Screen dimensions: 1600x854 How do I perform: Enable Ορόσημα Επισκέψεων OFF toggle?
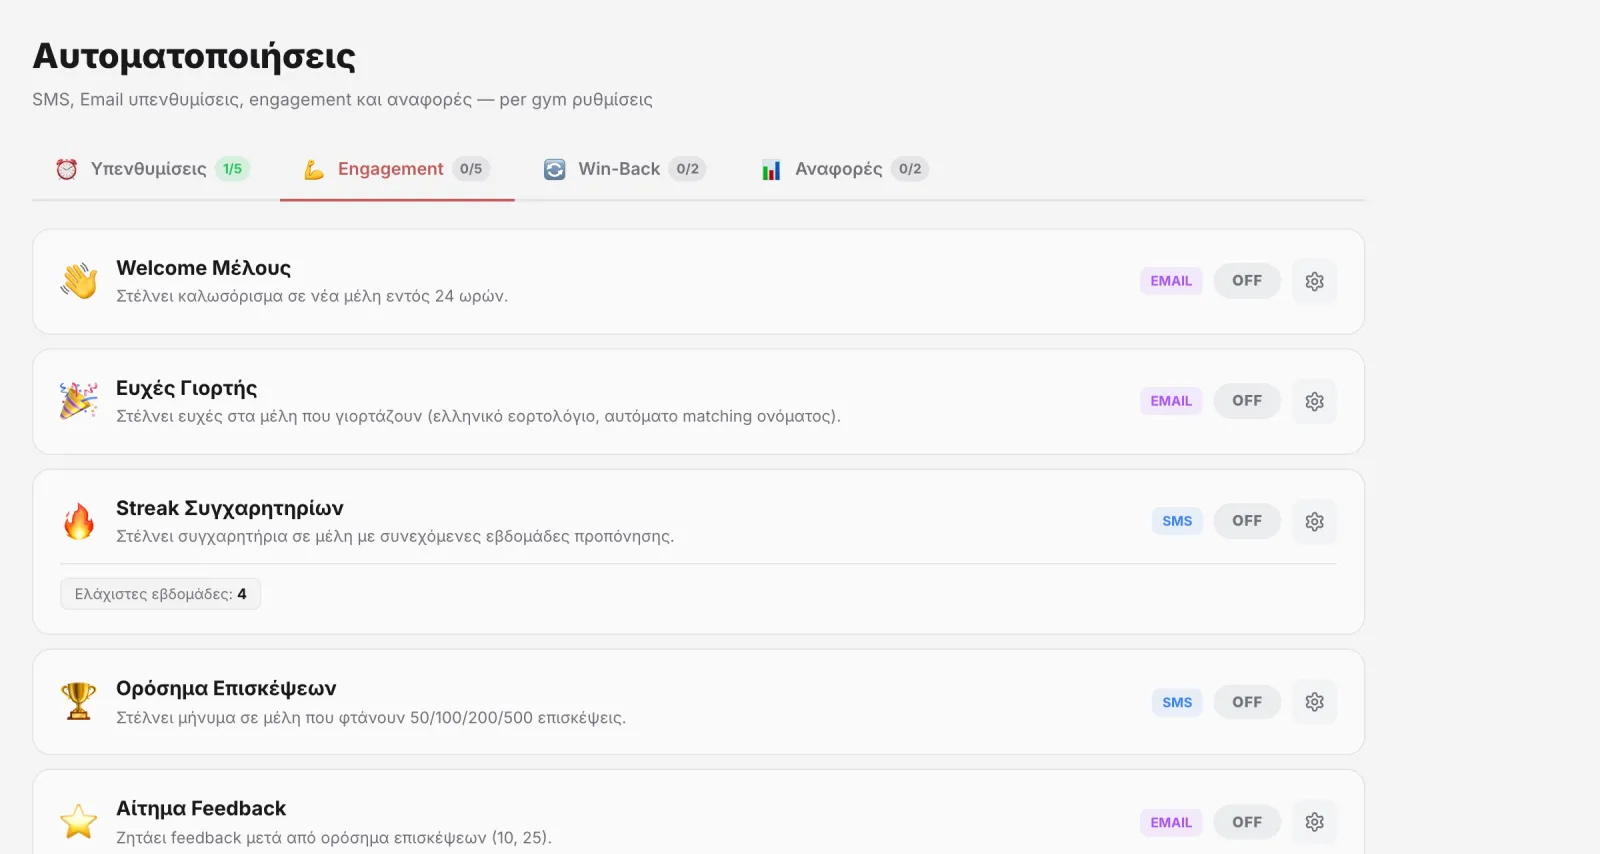click(1247, 702)
